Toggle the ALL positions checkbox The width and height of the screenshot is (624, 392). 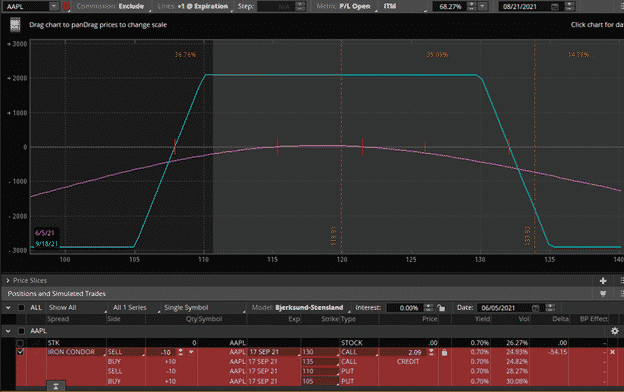coord(21,308)
